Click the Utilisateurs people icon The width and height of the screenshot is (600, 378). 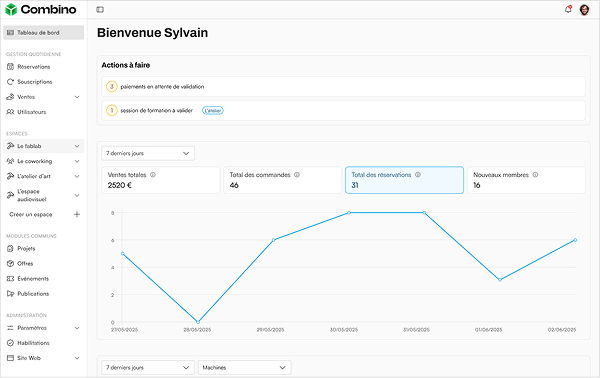10,112
